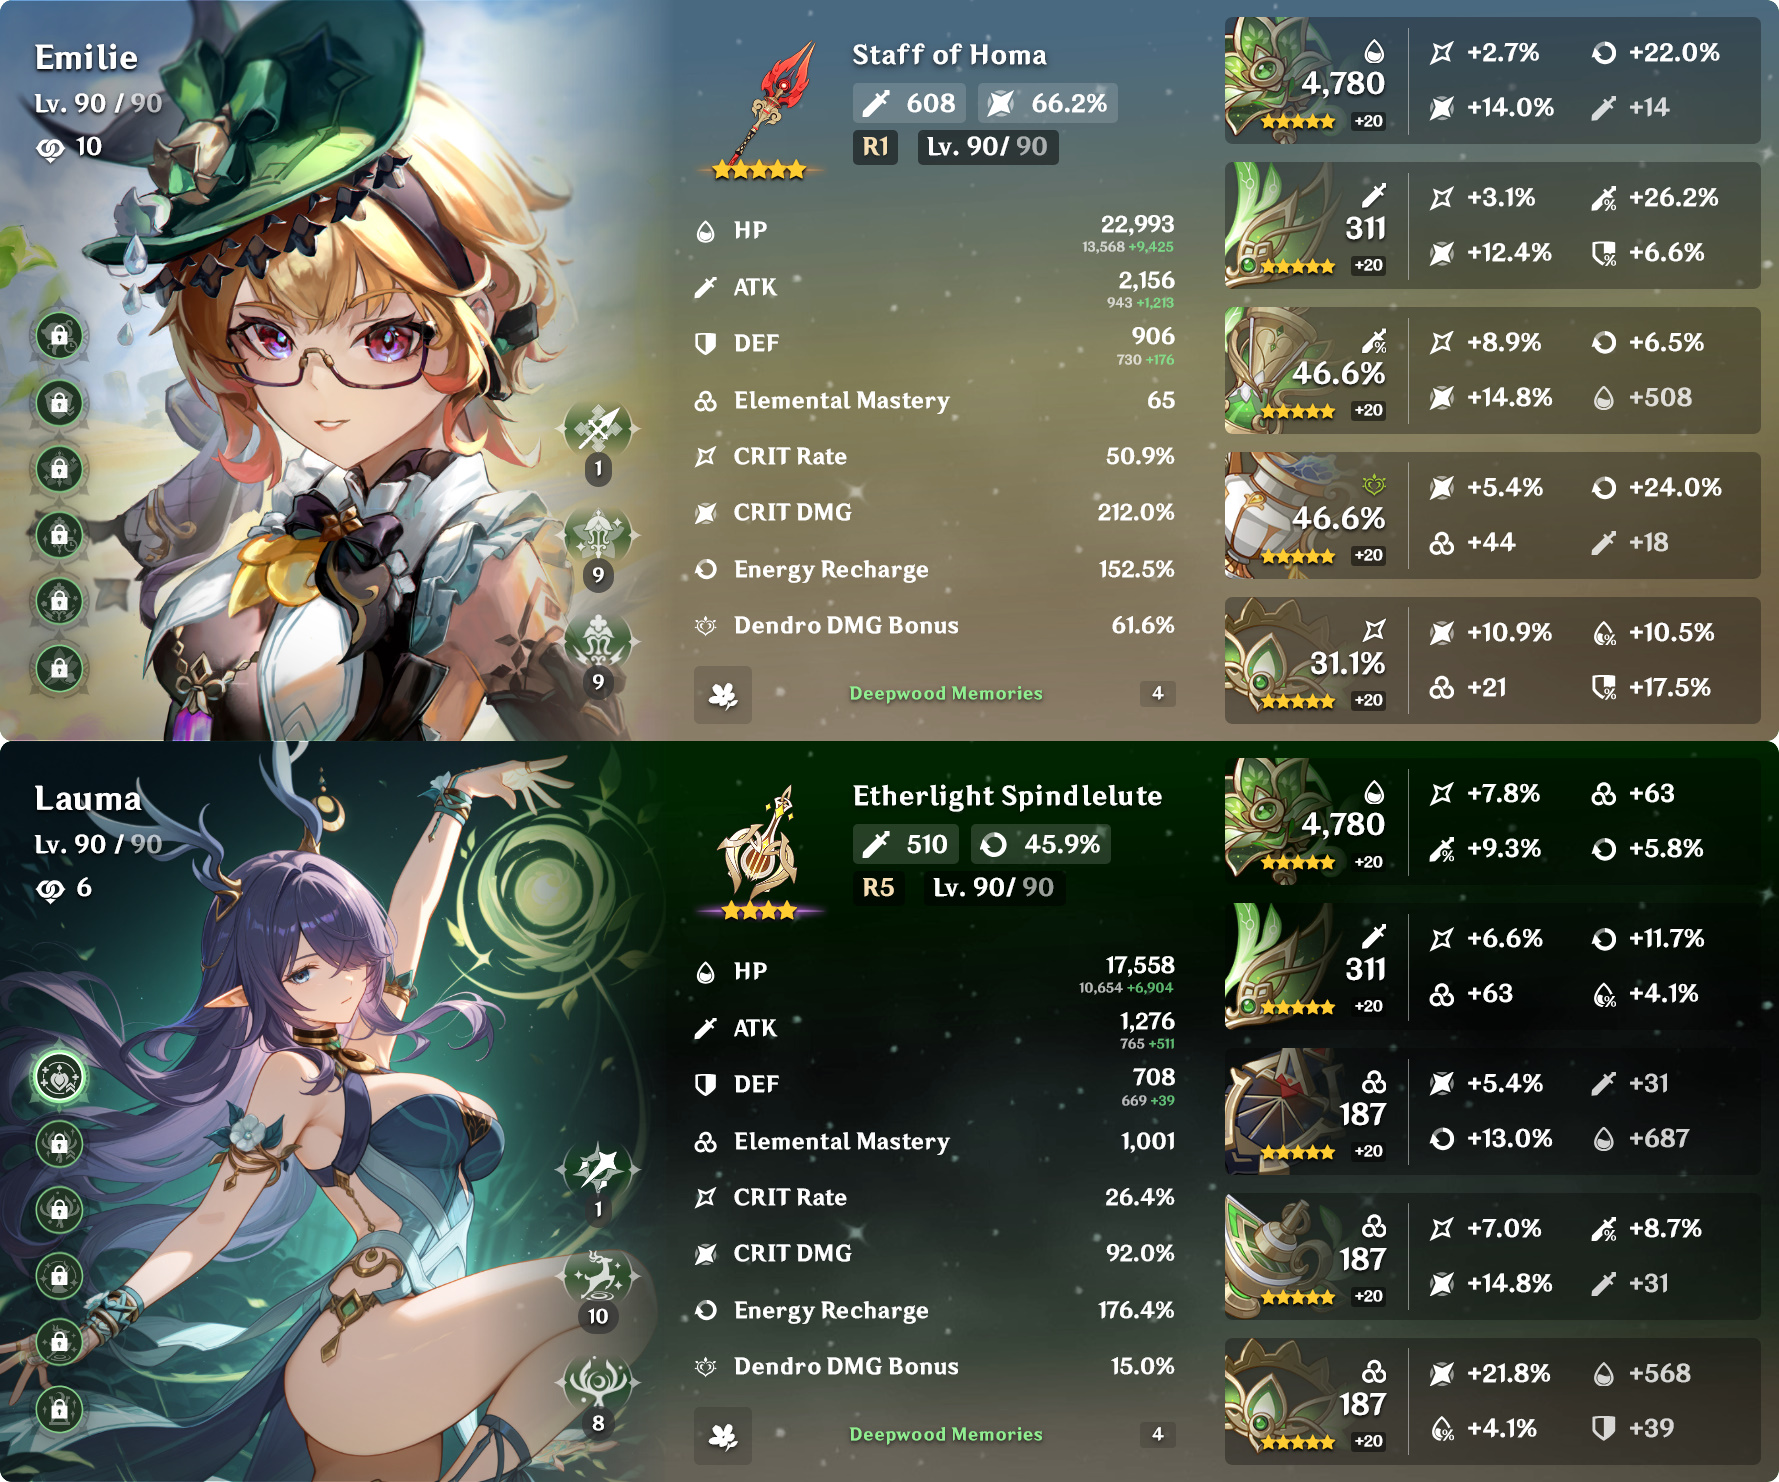Open Lauma's circlet artifact with 187 mastery
1779x1482 pixels.
pyautogui.click(x=1492, y=1401)
